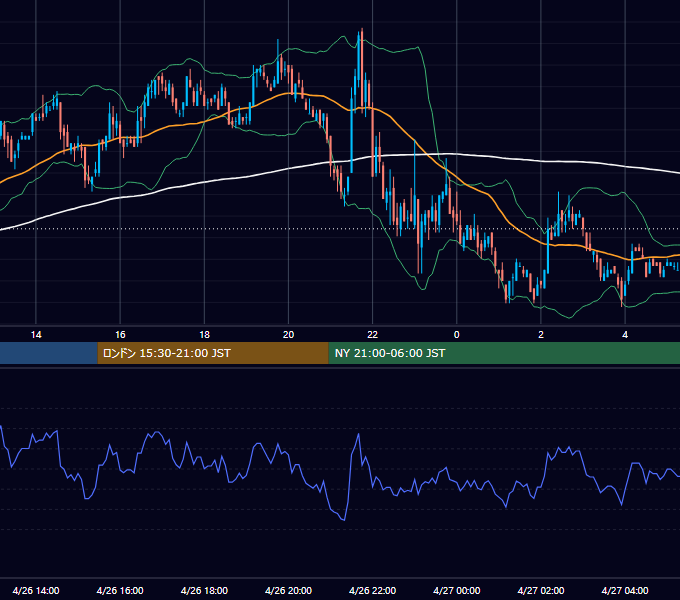
Task: Click the 4/26 14:00 time label
Action: (x=36, y=590)
